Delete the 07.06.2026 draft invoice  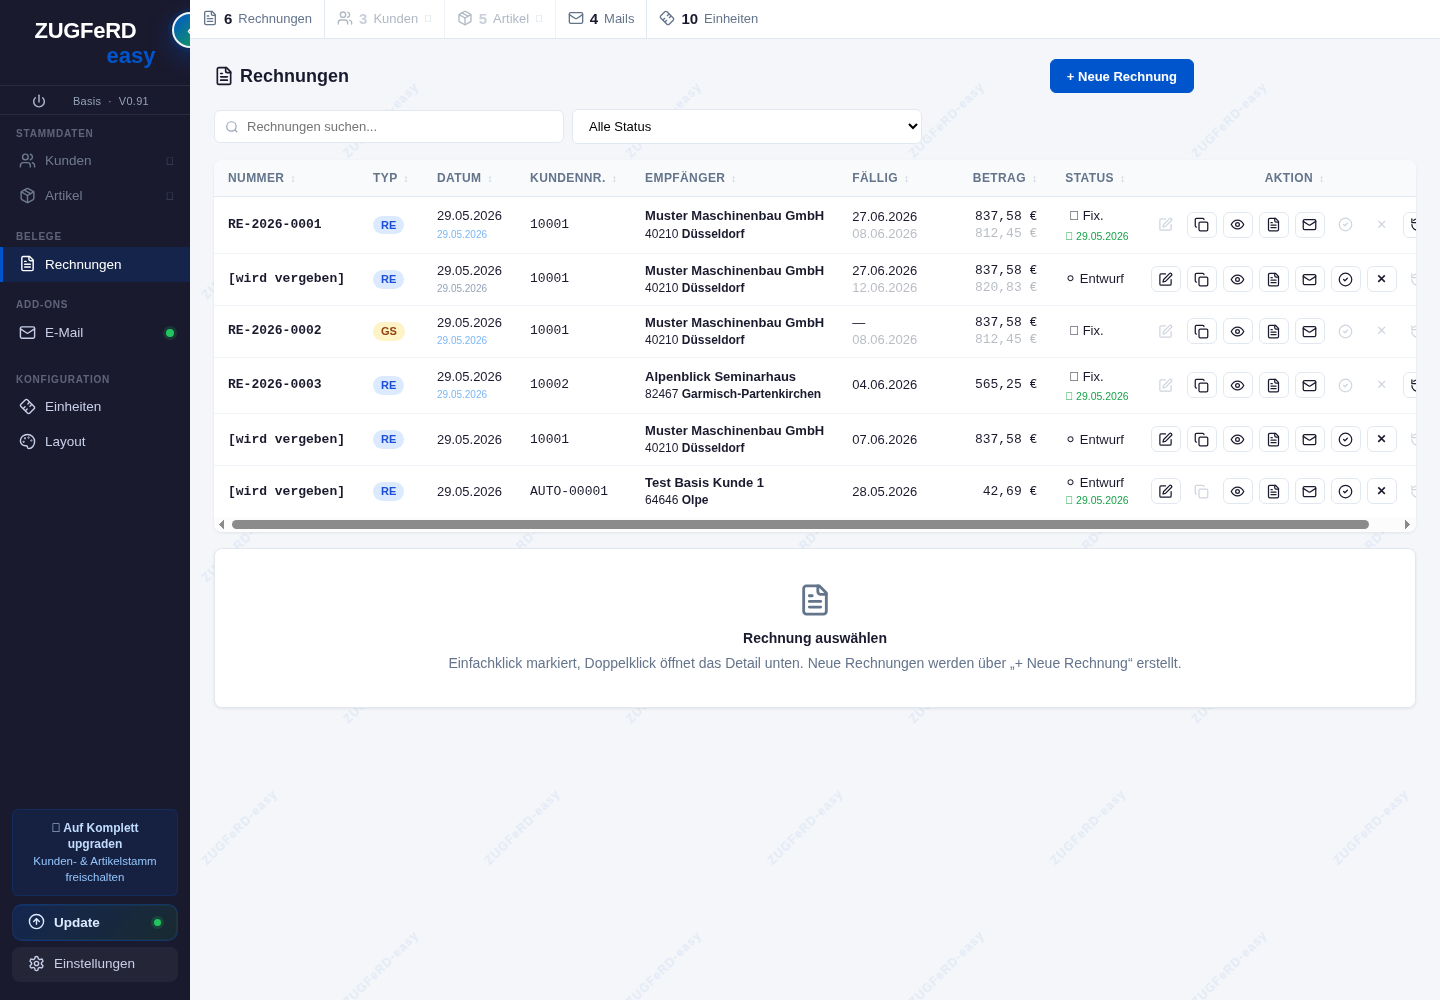[x=1382, y=439]
